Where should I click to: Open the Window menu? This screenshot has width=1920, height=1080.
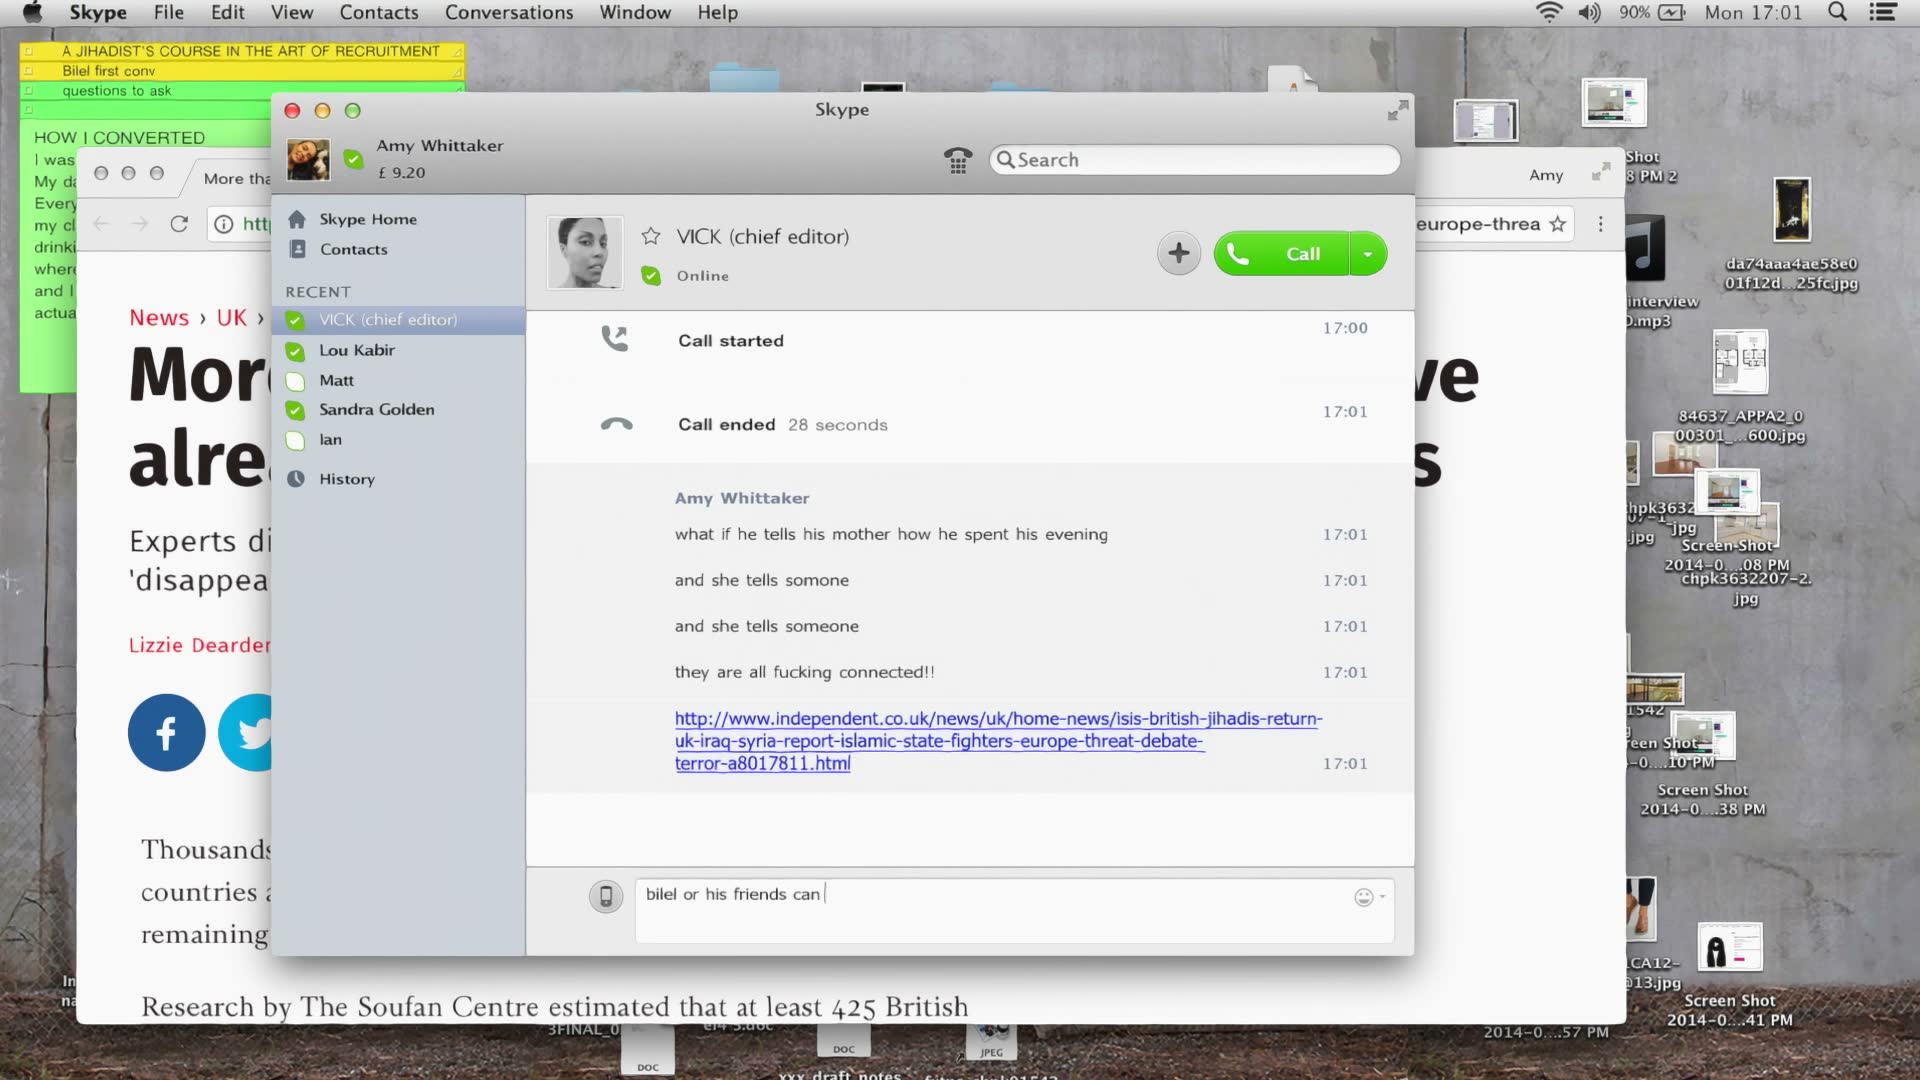[x=635, y=12]
